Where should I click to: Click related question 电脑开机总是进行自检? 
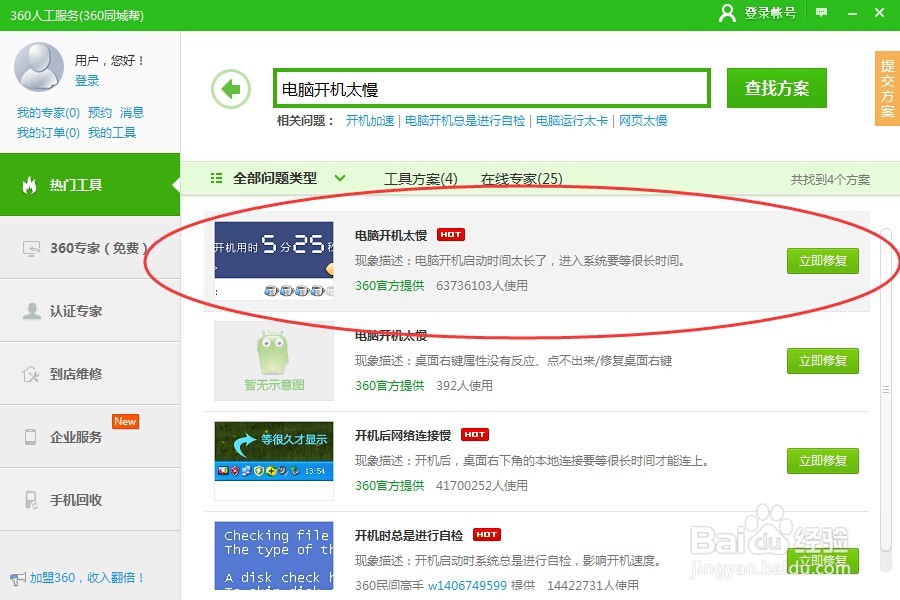(465, 121)
